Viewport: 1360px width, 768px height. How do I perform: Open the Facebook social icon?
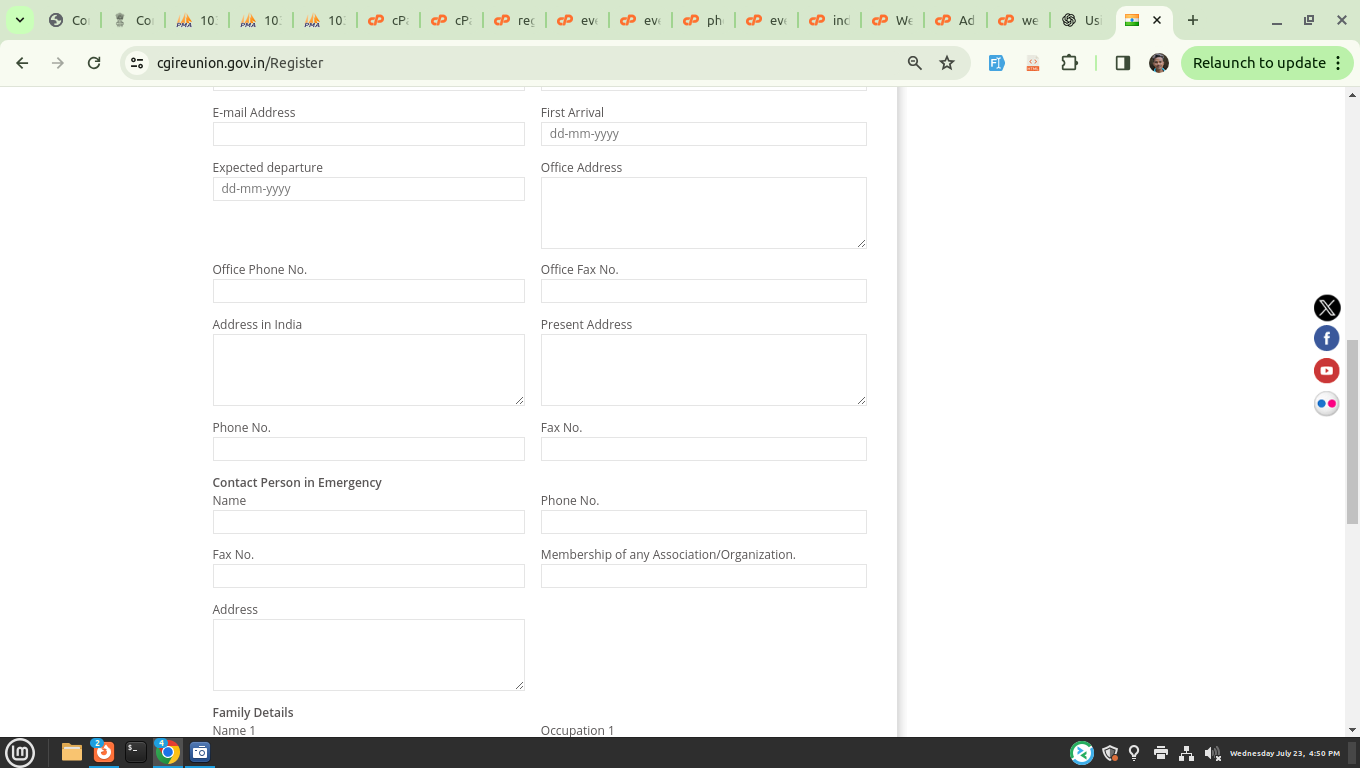[x=1326, y=339]
